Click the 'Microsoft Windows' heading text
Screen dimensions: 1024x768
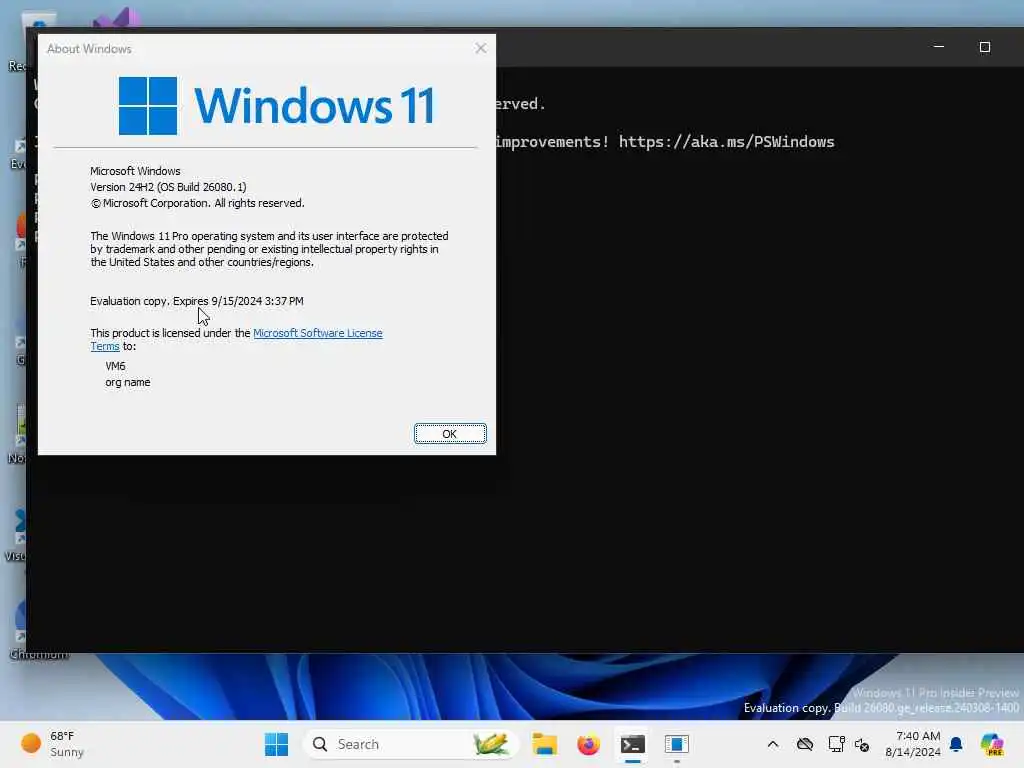[x=135, y=171]
